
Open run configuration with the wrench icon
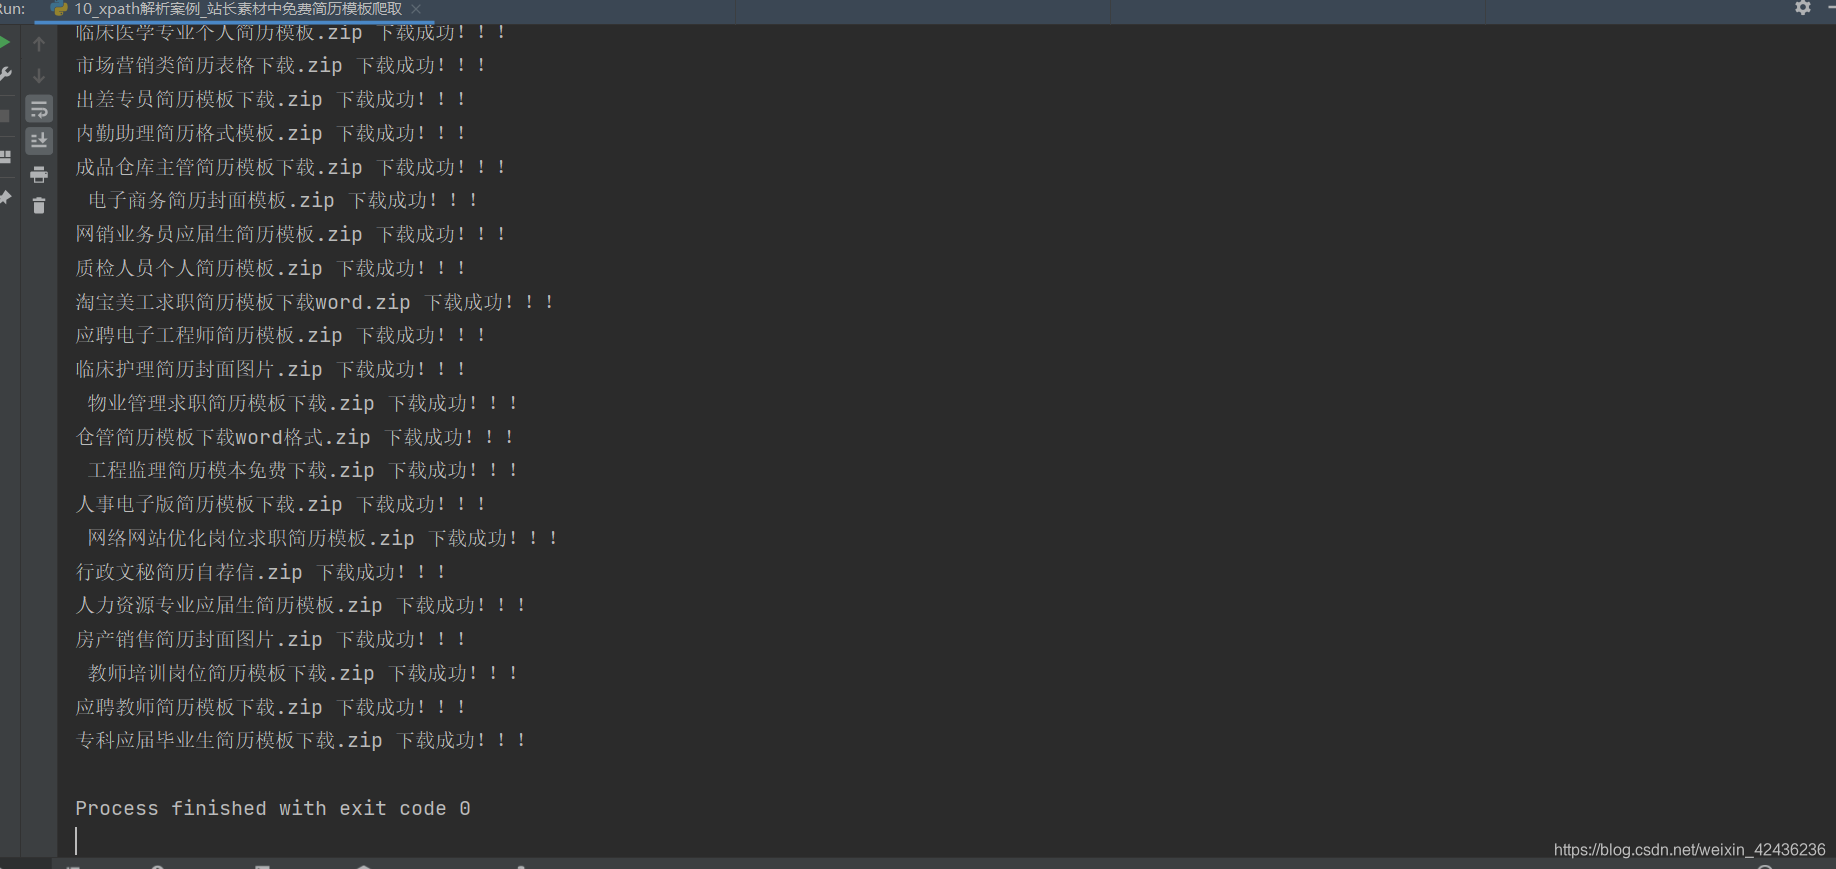5,70
